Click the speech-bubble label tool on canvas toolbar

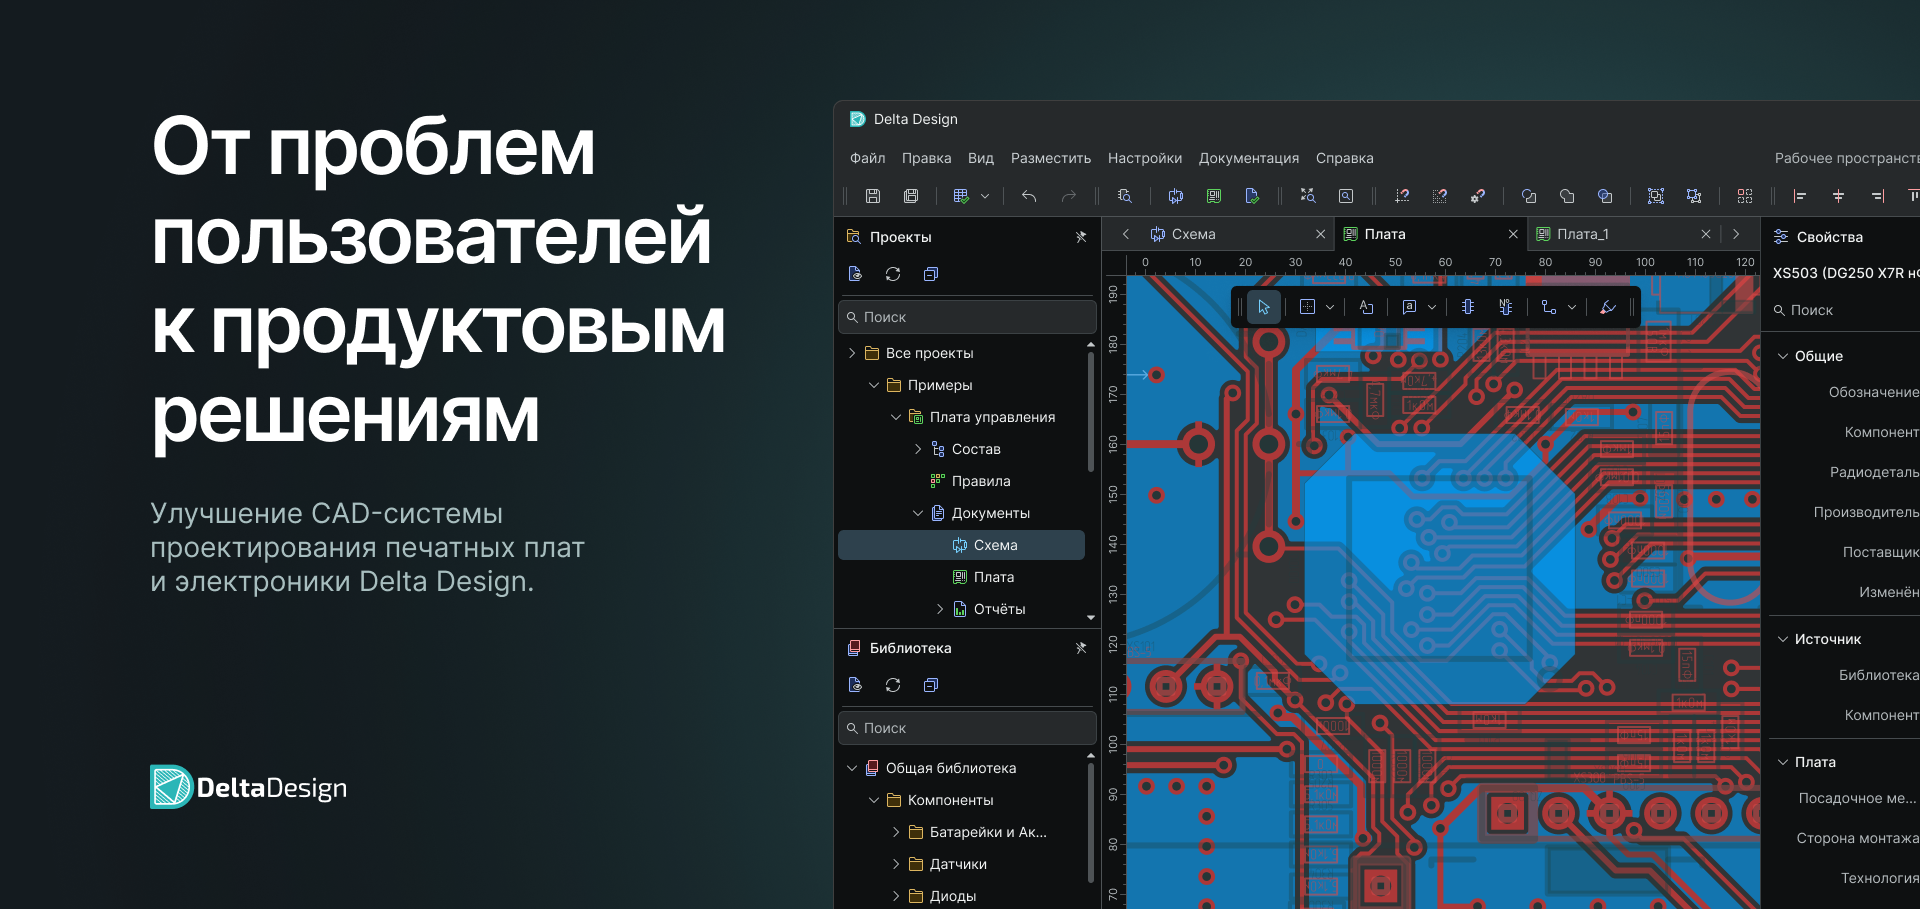coord(1409,307)
